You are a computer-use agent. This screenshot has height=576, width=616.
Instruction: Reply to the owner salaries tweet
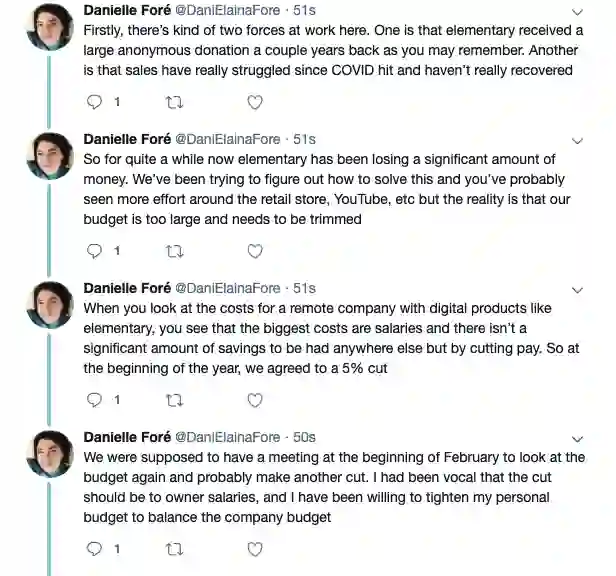95,549
